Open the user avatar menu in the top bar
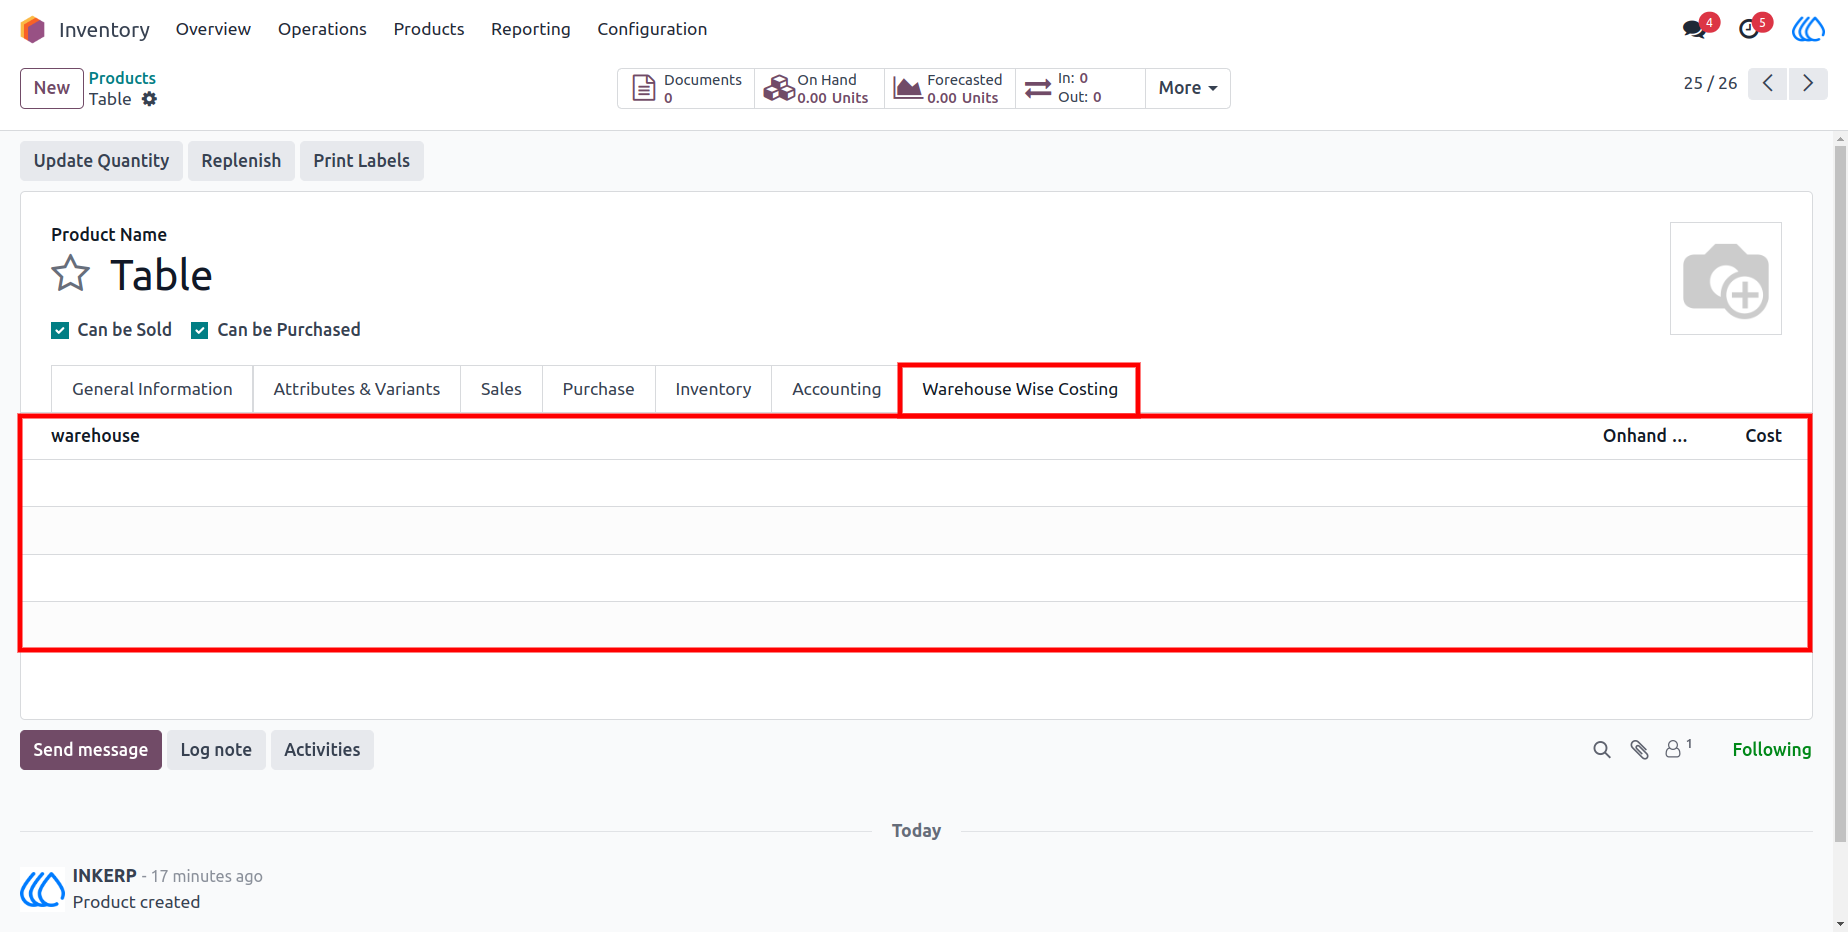This screenshot has width=1848, height=932. pyautogui.click(x=1808, y=29)
